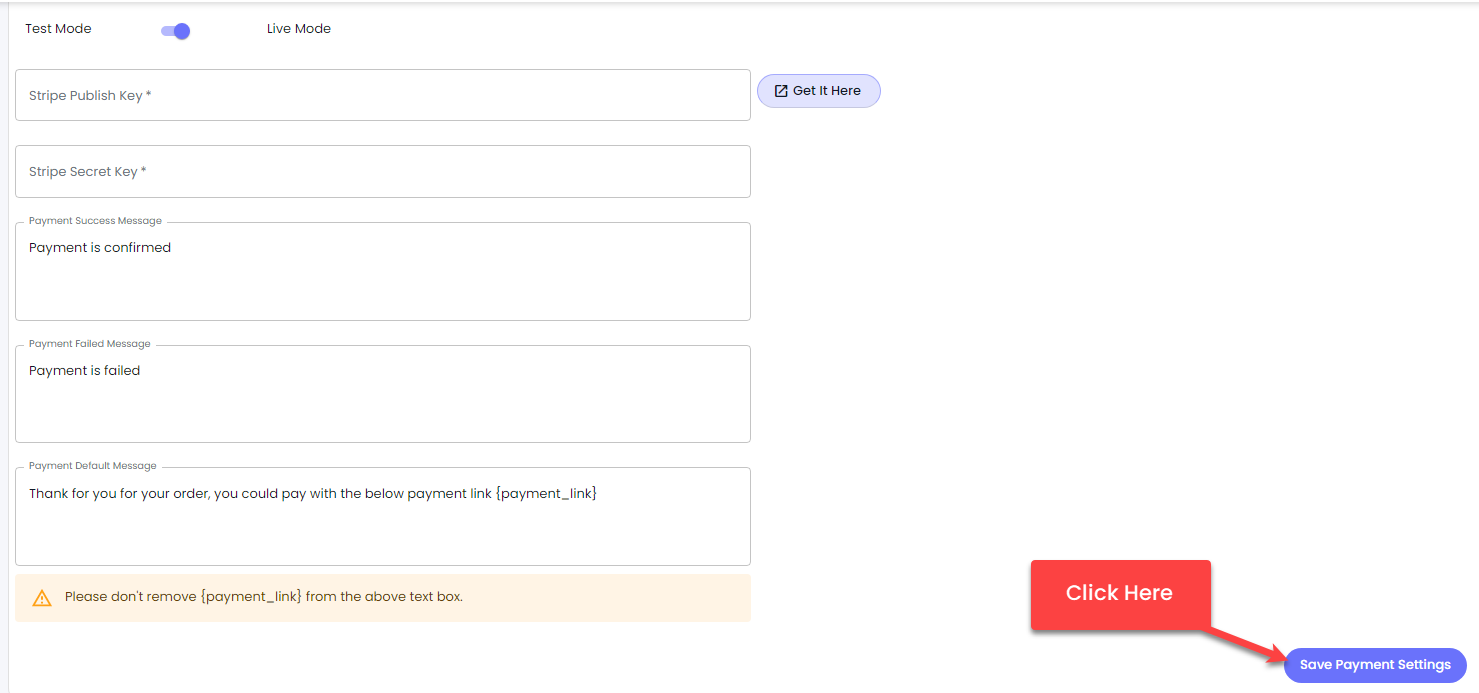The height and width of the screenshot is (693, 1479).
Task: Focus the Stripe Secret Key field
Action: [383, 171]
